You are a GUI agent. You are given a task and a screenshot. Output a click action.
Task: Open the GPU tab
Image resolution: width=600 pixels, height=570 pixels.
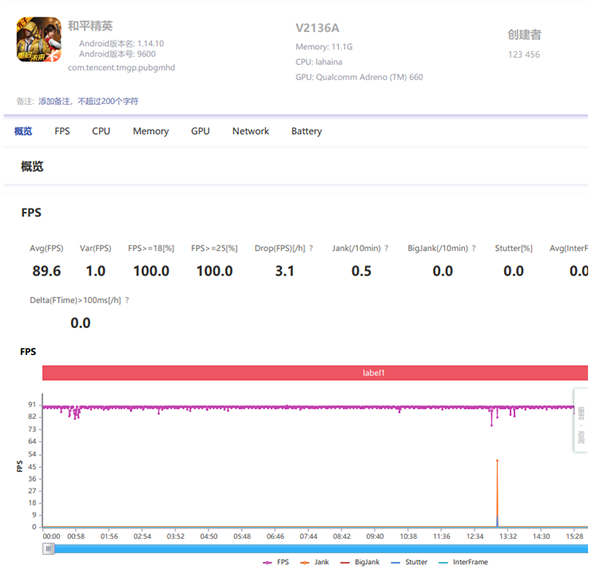click(x=200, y=131)
